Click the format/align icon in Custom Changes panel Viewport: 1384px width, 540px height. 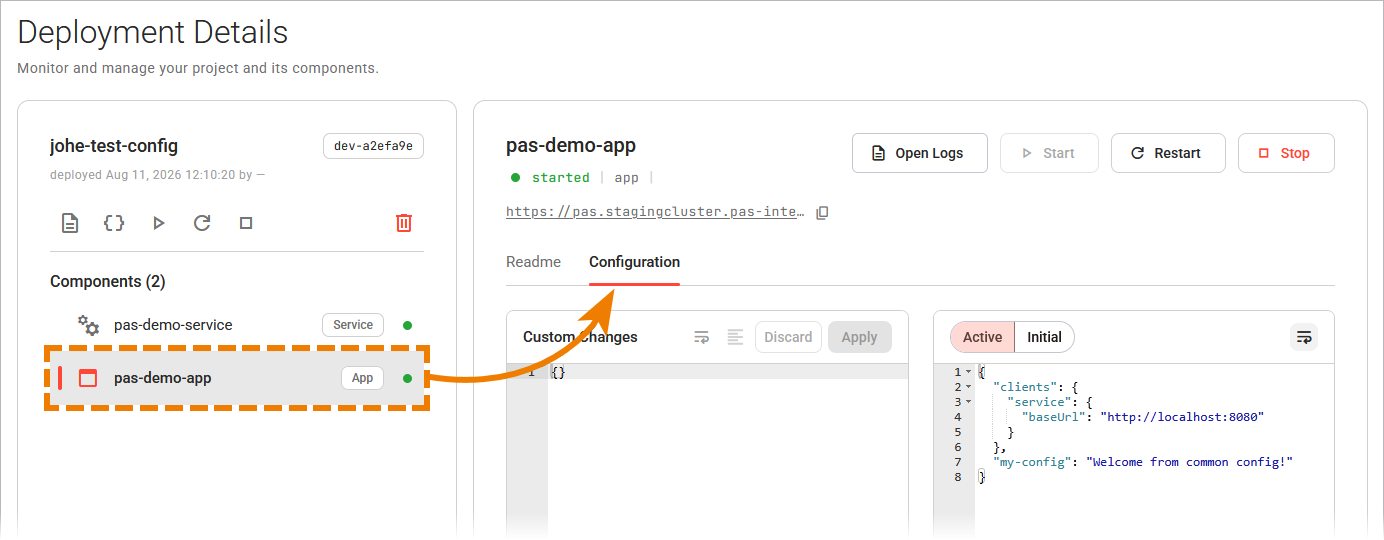[735, 337]
